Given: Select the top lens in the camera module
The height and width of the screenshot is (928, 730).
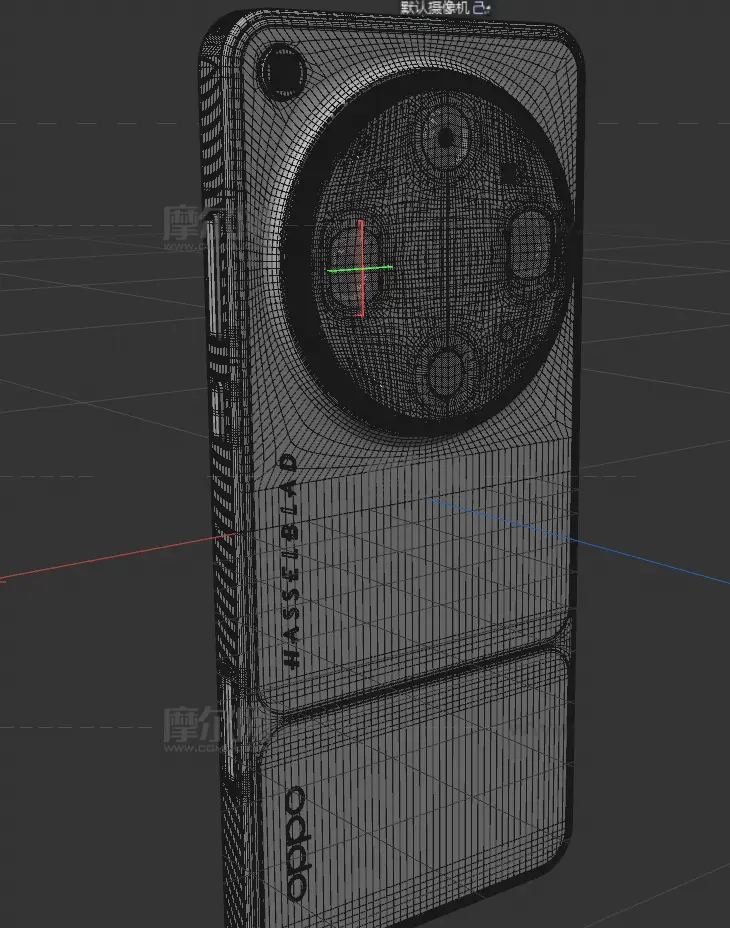Looking at the screenshot, I should 443,140.
